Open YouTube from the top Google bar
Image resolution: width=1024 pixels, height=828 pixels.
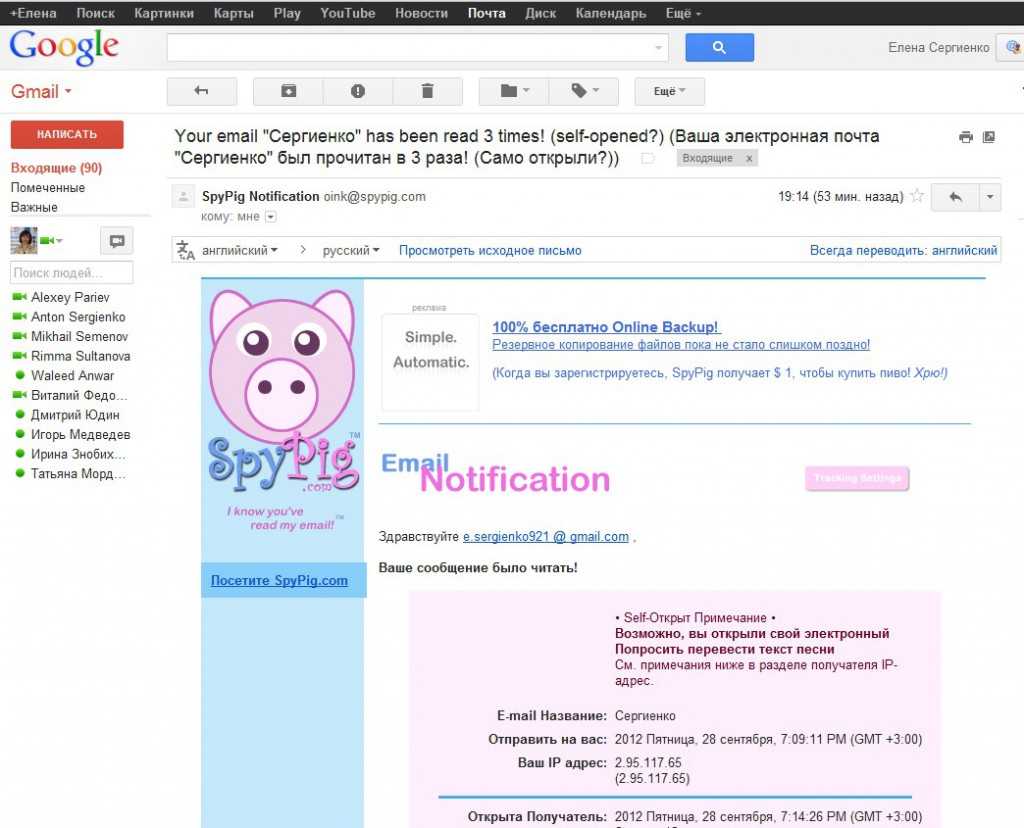pos(348,13)
